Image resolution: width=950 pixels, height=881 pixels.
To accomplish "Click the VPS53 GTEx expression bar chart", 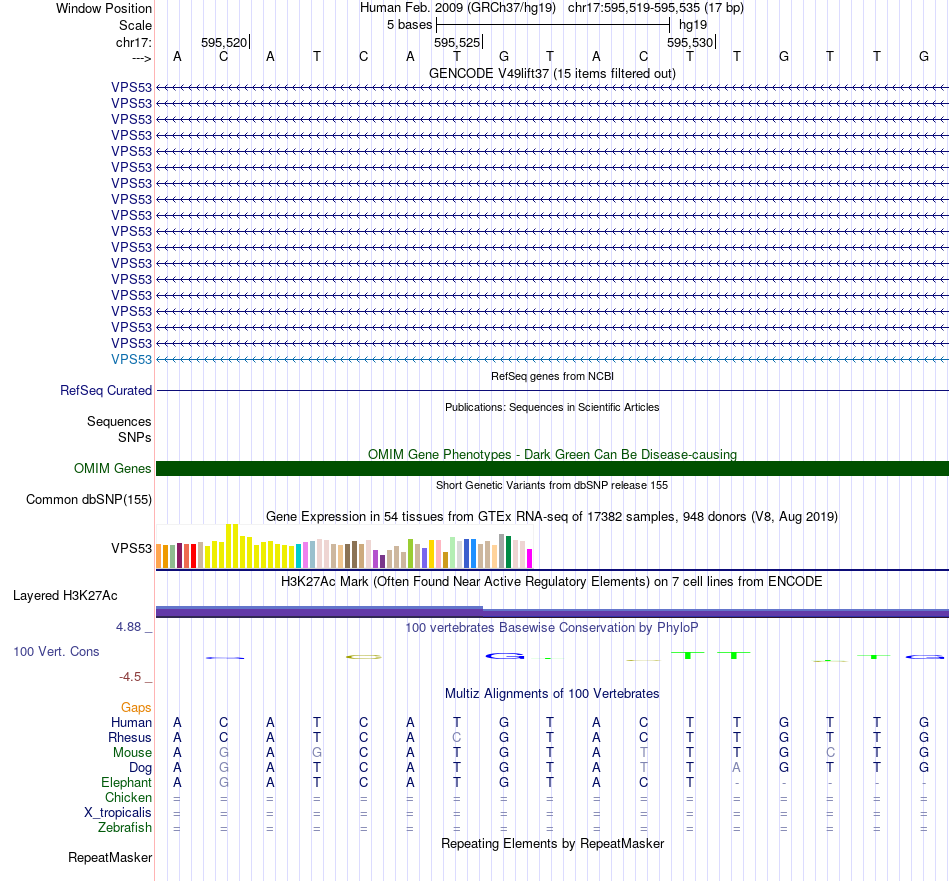I will click(x=344, y=546).
